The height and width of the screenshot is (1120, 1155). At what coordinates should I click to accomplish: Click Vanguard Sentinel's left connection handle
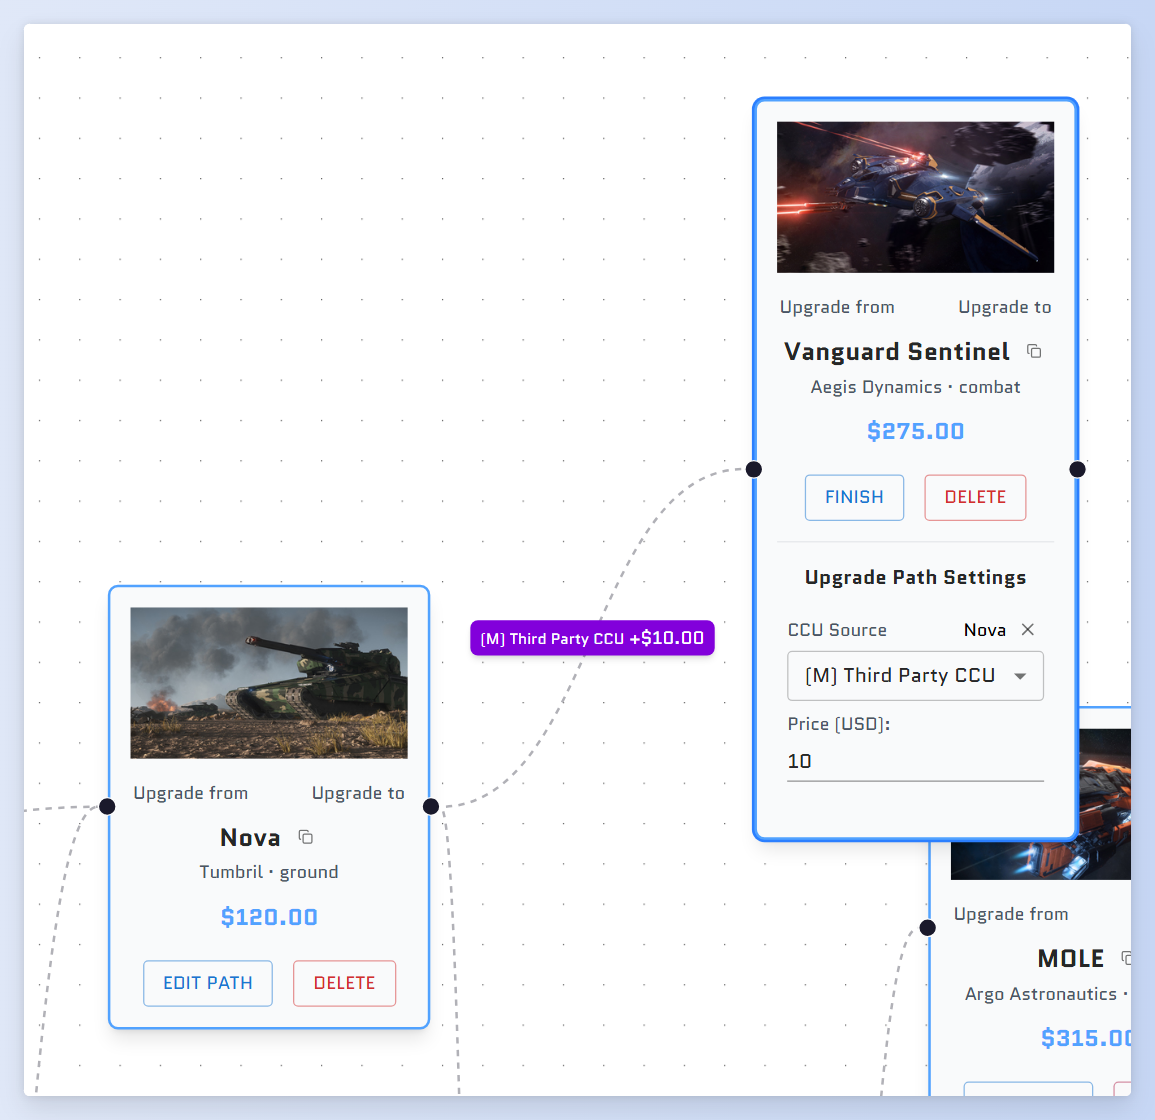[754, 469]
